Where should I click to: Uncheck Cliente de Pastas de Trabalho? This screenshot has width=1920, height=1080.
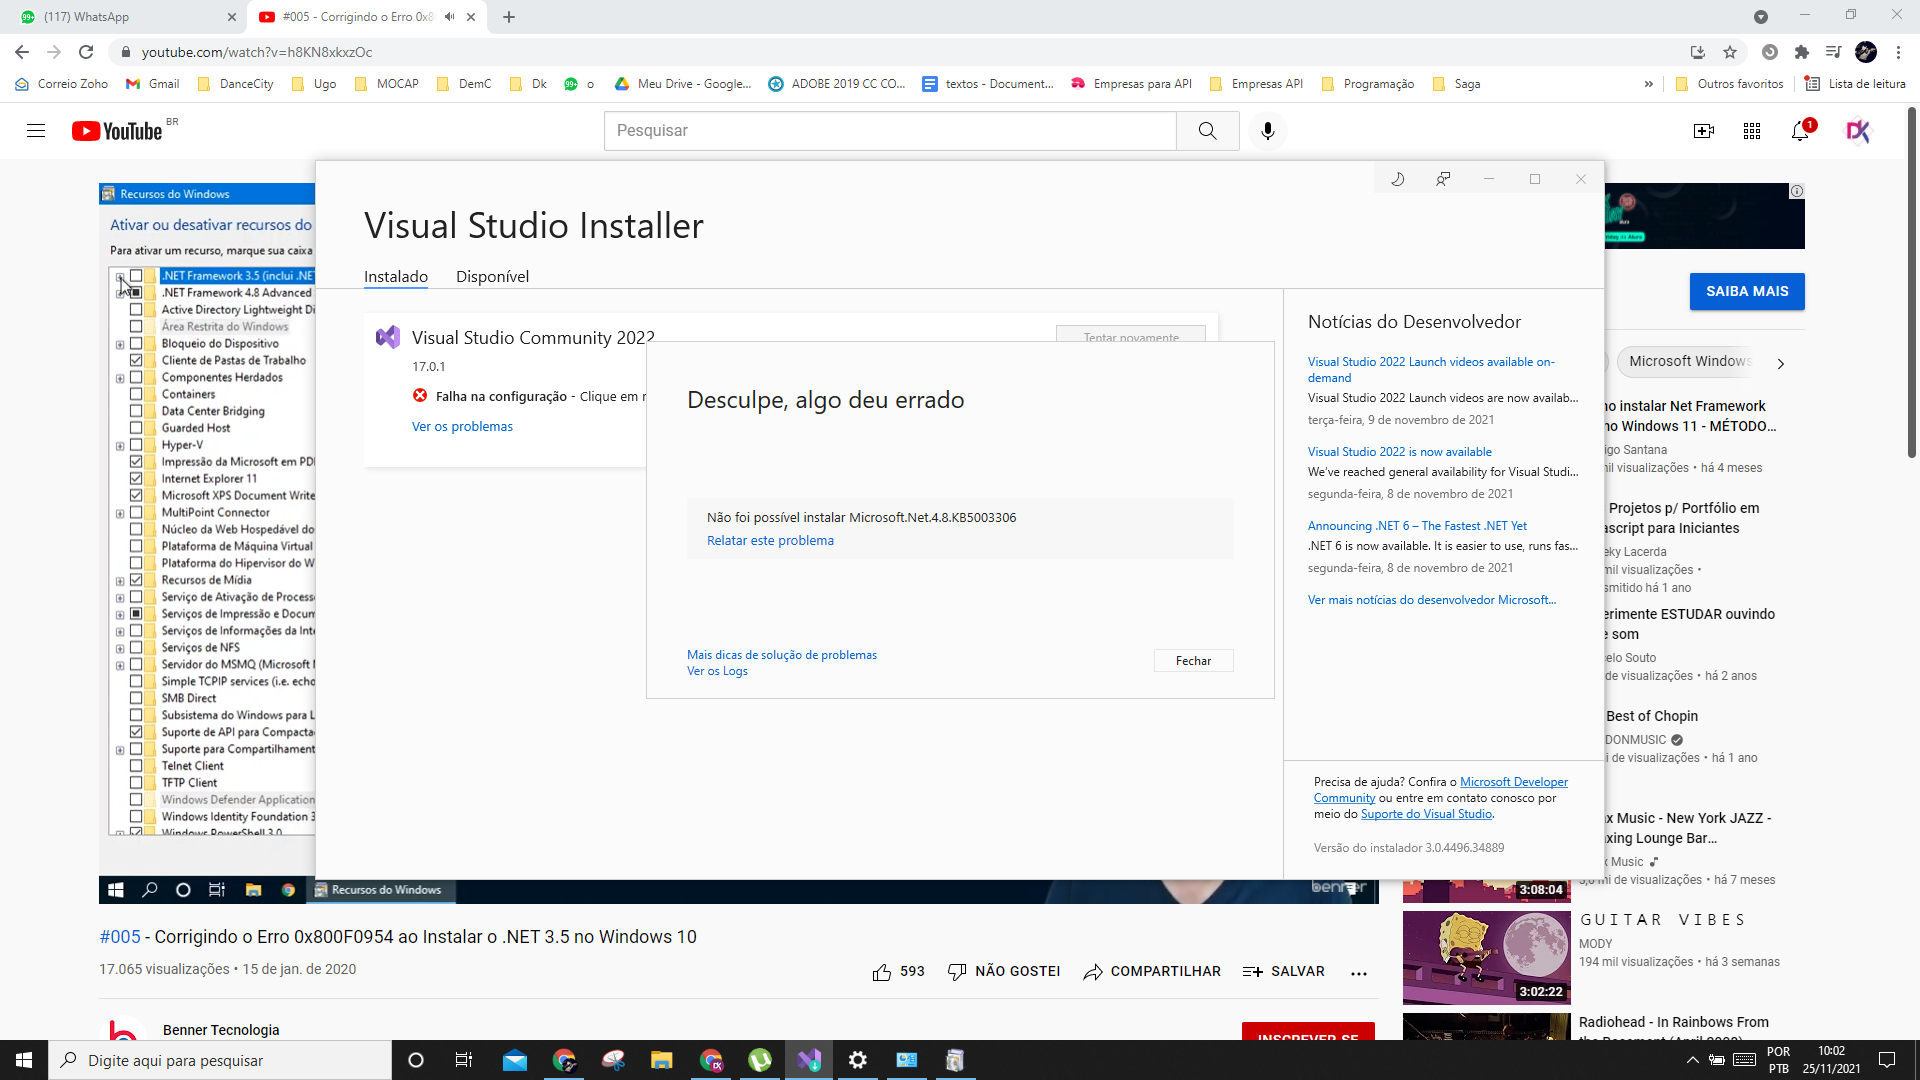point(136,361)
